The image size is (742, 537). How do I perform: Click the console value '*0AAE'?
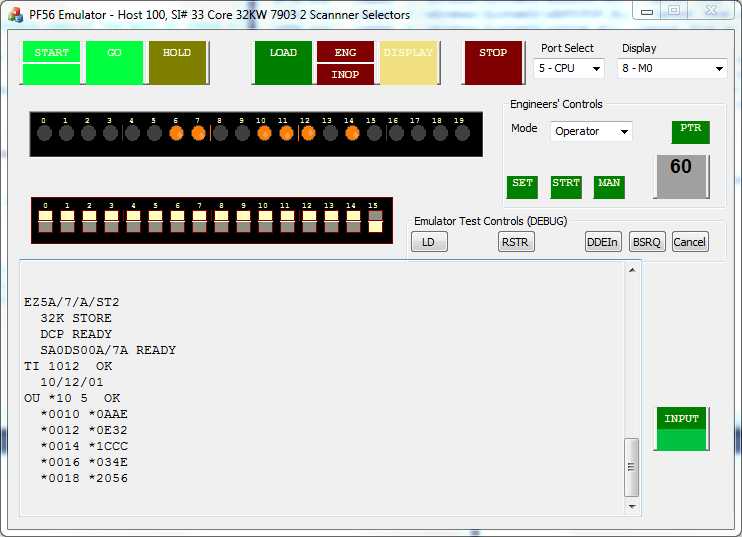click(108, 414)
